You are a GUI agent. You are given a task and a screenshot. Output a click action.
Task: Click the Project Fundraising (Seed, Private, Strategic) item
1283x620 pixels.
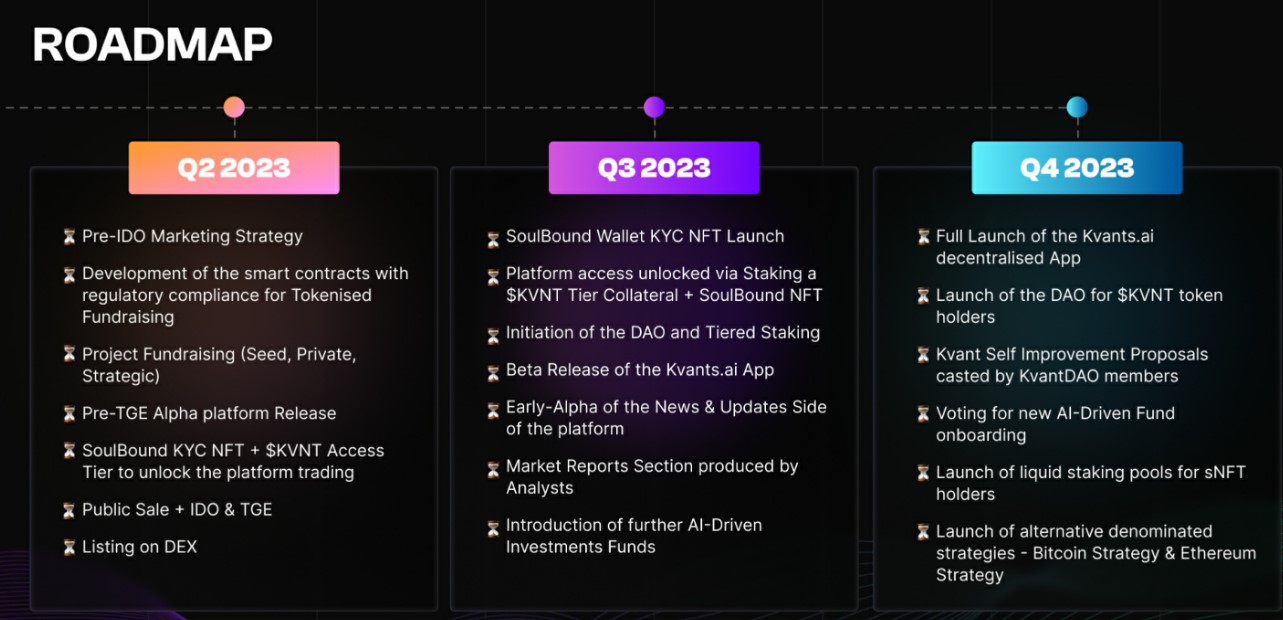[x=218, y=365]
